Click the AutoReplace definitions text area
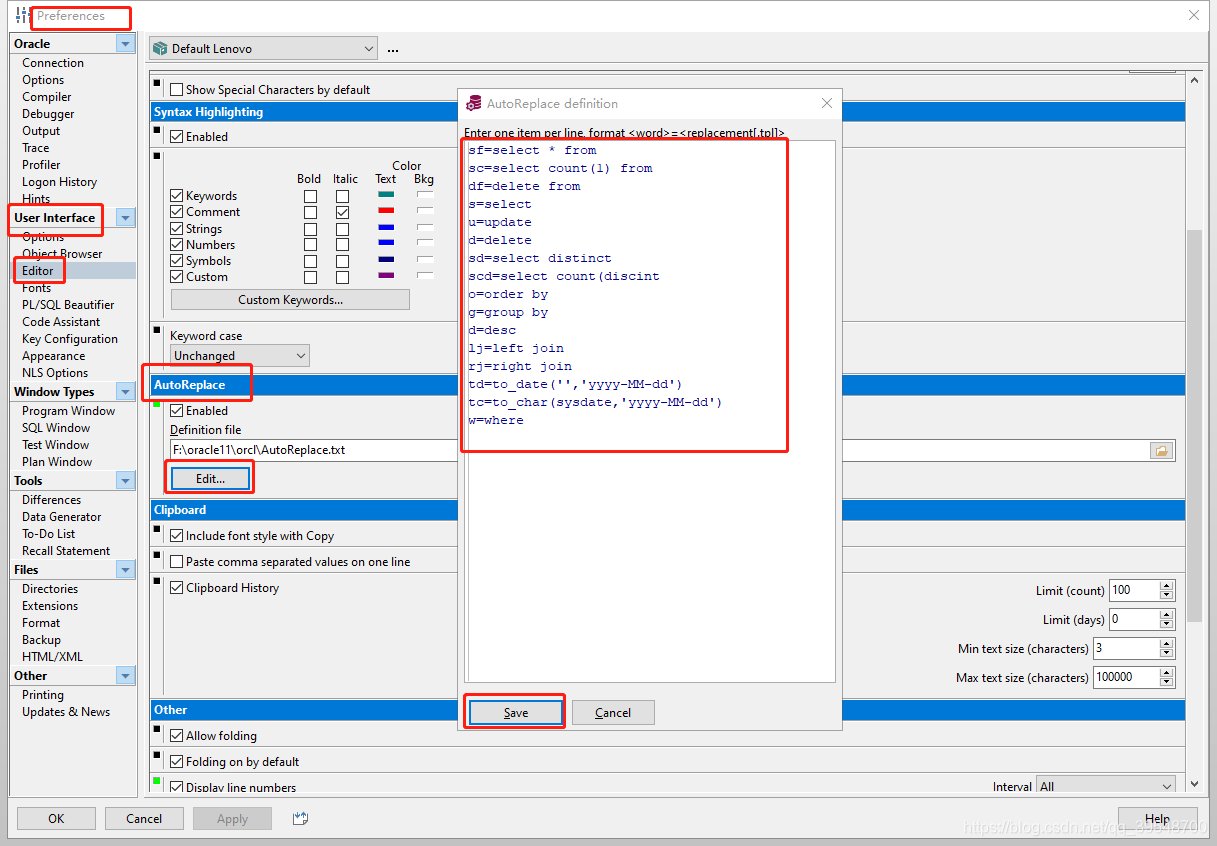This screenshot has width=1217, height=846. point(650,411)
